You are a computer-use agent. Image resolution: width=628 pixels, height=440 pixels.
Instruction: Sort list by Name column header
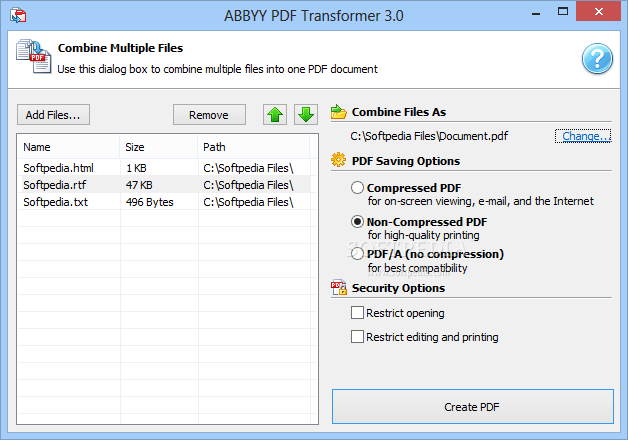[68, 147]
